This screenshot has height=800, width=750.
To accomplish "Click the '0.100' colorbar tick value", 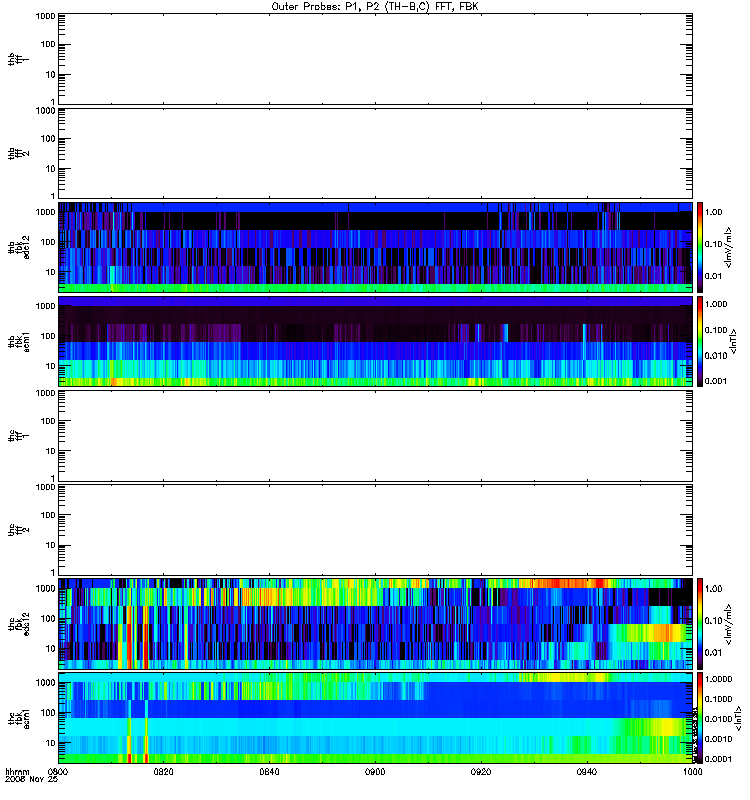I will point(716,330).
